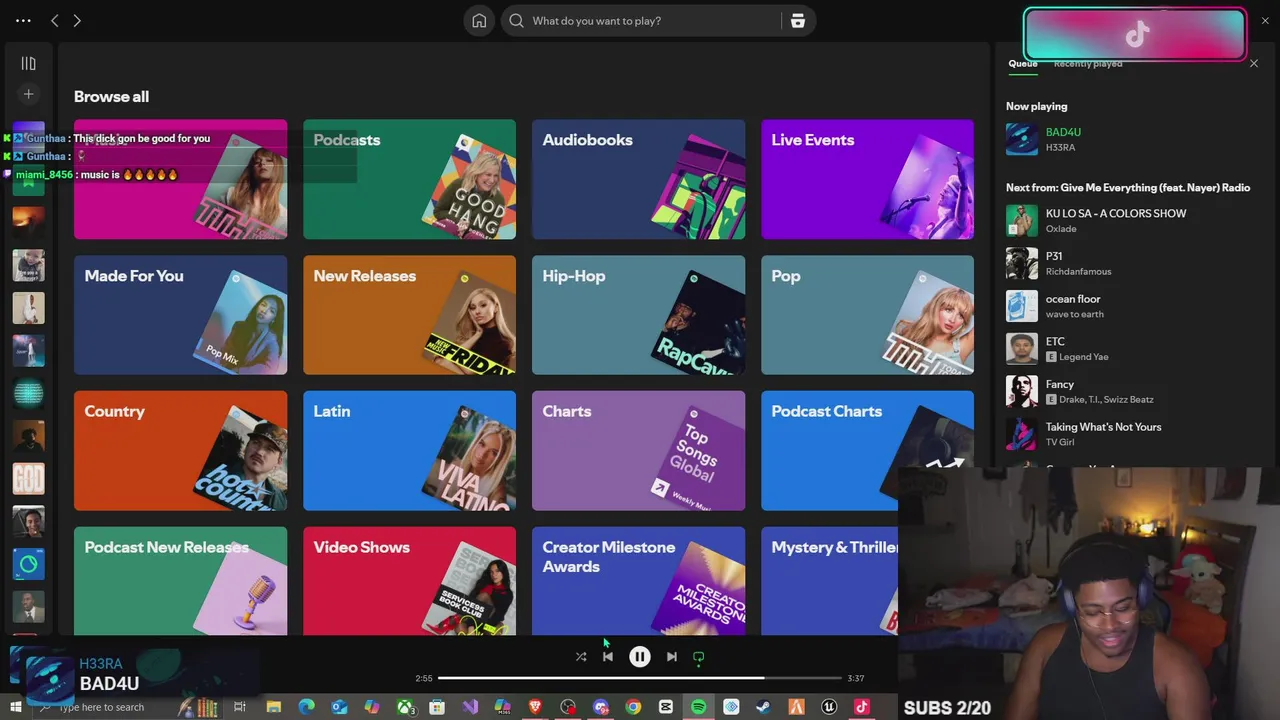1280x720 pixels.
Task: Seek on the song progress bar
Action: [640, 678]
